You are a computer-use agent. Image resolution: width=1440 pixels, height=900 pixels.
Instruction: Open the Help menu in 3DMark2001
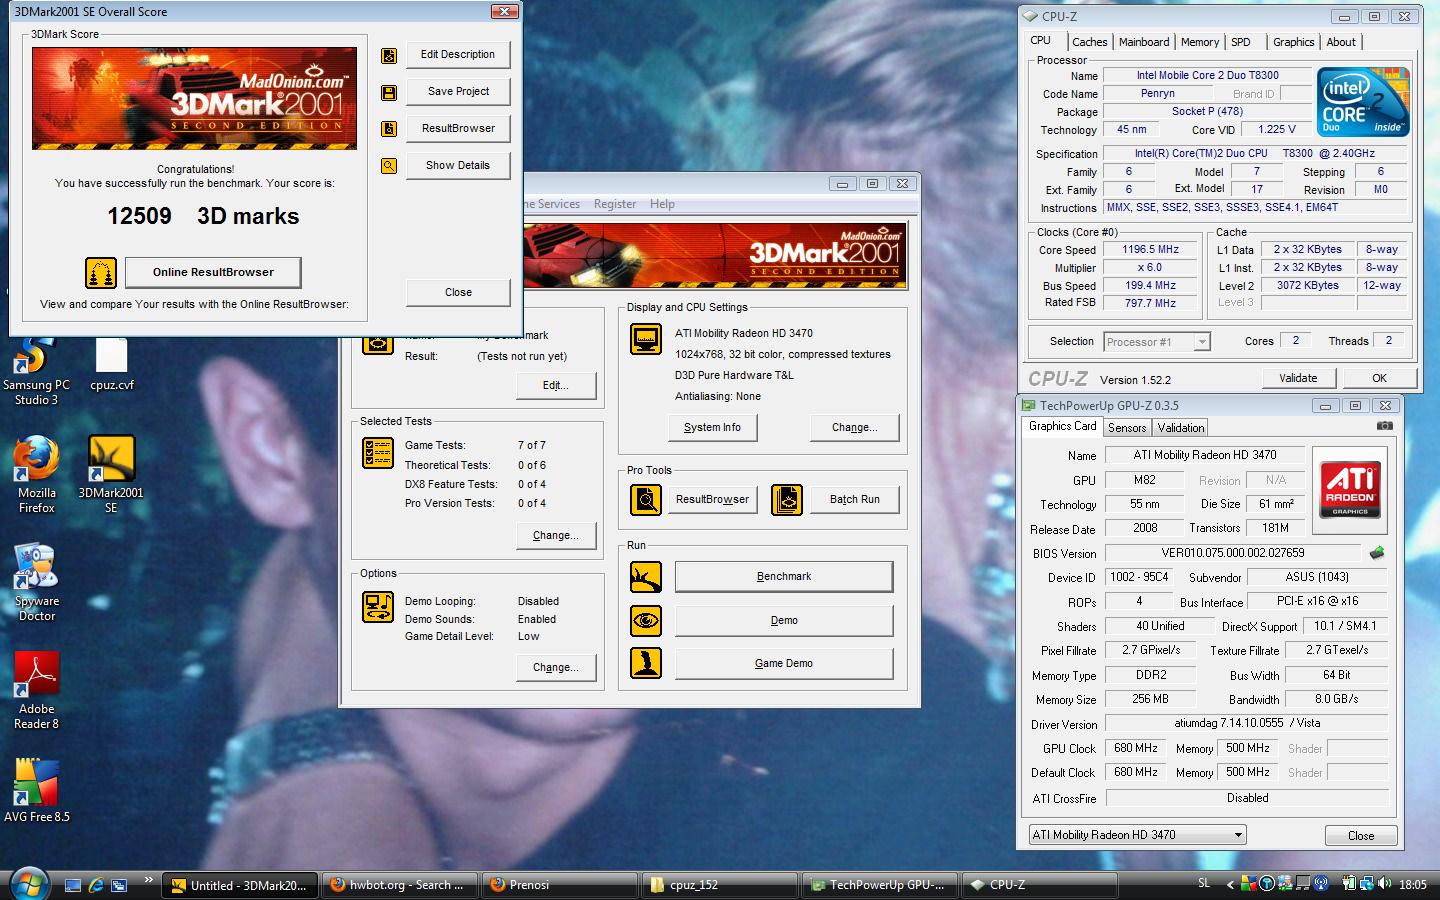(662, 204)
